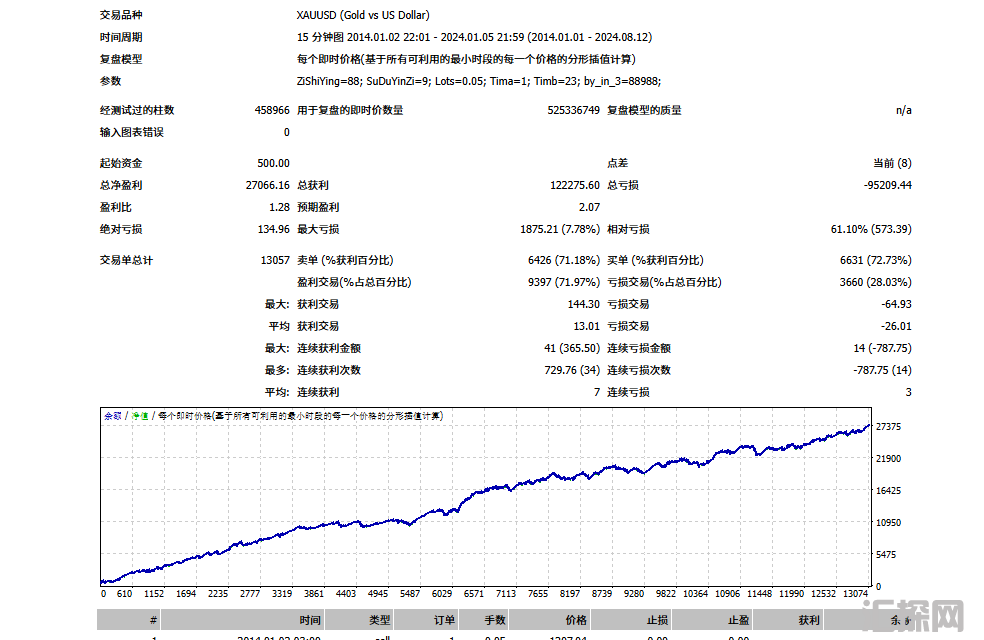Click the gross profit value 122275.60

pyautogui.click(x=575, y=185)
